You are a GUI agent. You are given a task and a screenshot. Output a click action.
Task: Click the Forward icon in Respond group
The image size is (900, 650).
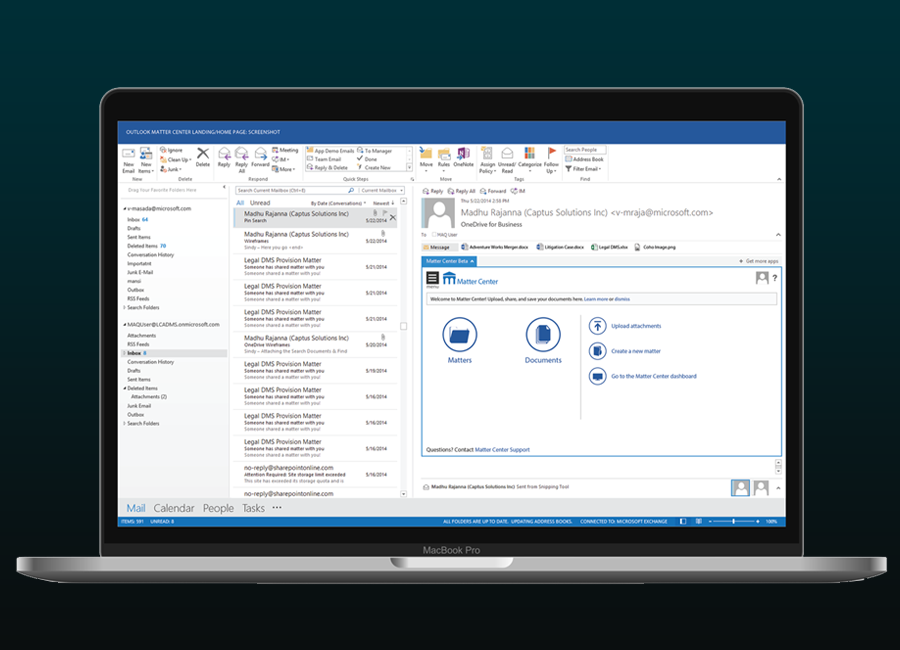261,154
